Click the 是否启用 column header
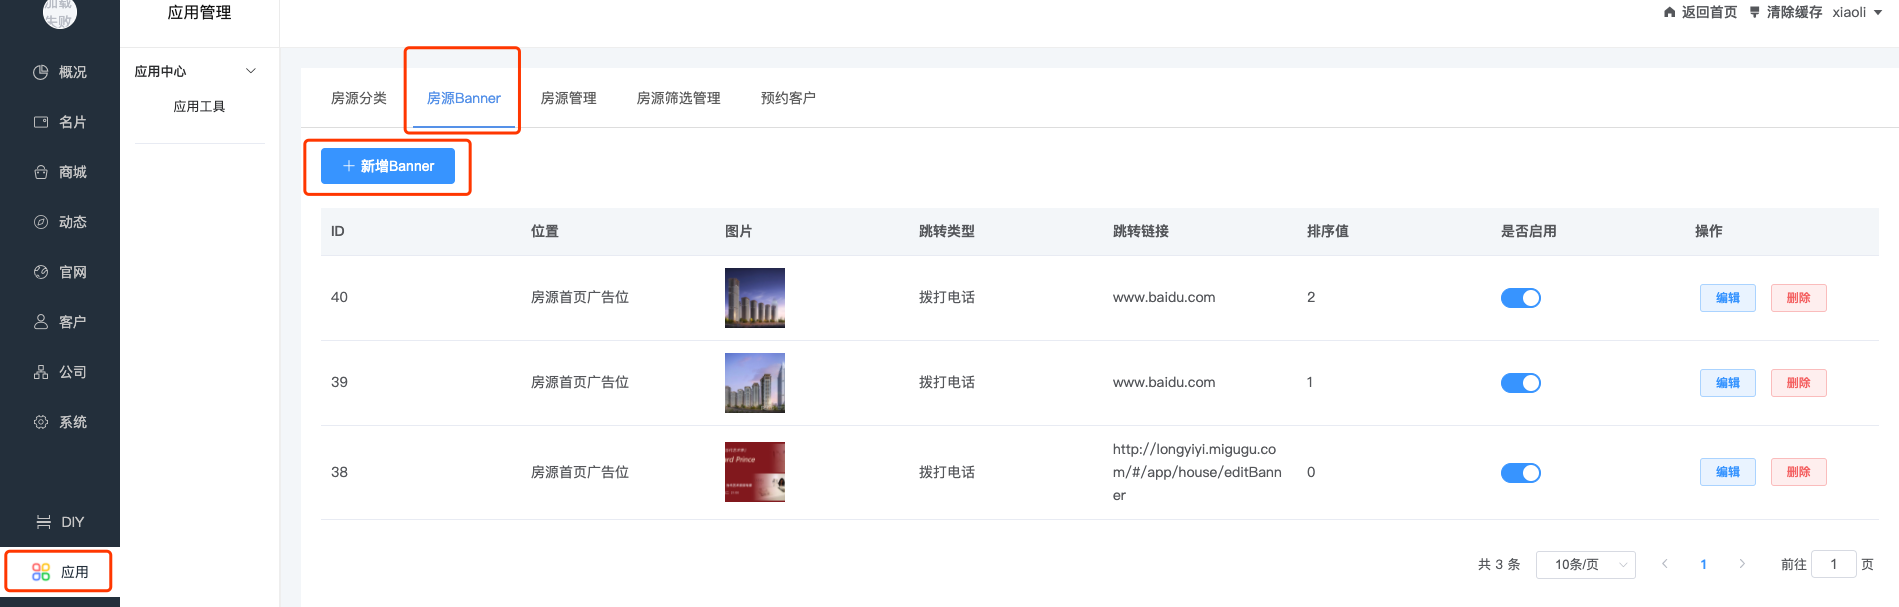The width and height of the screenshot is (1899, 607). click(1529, 231)
